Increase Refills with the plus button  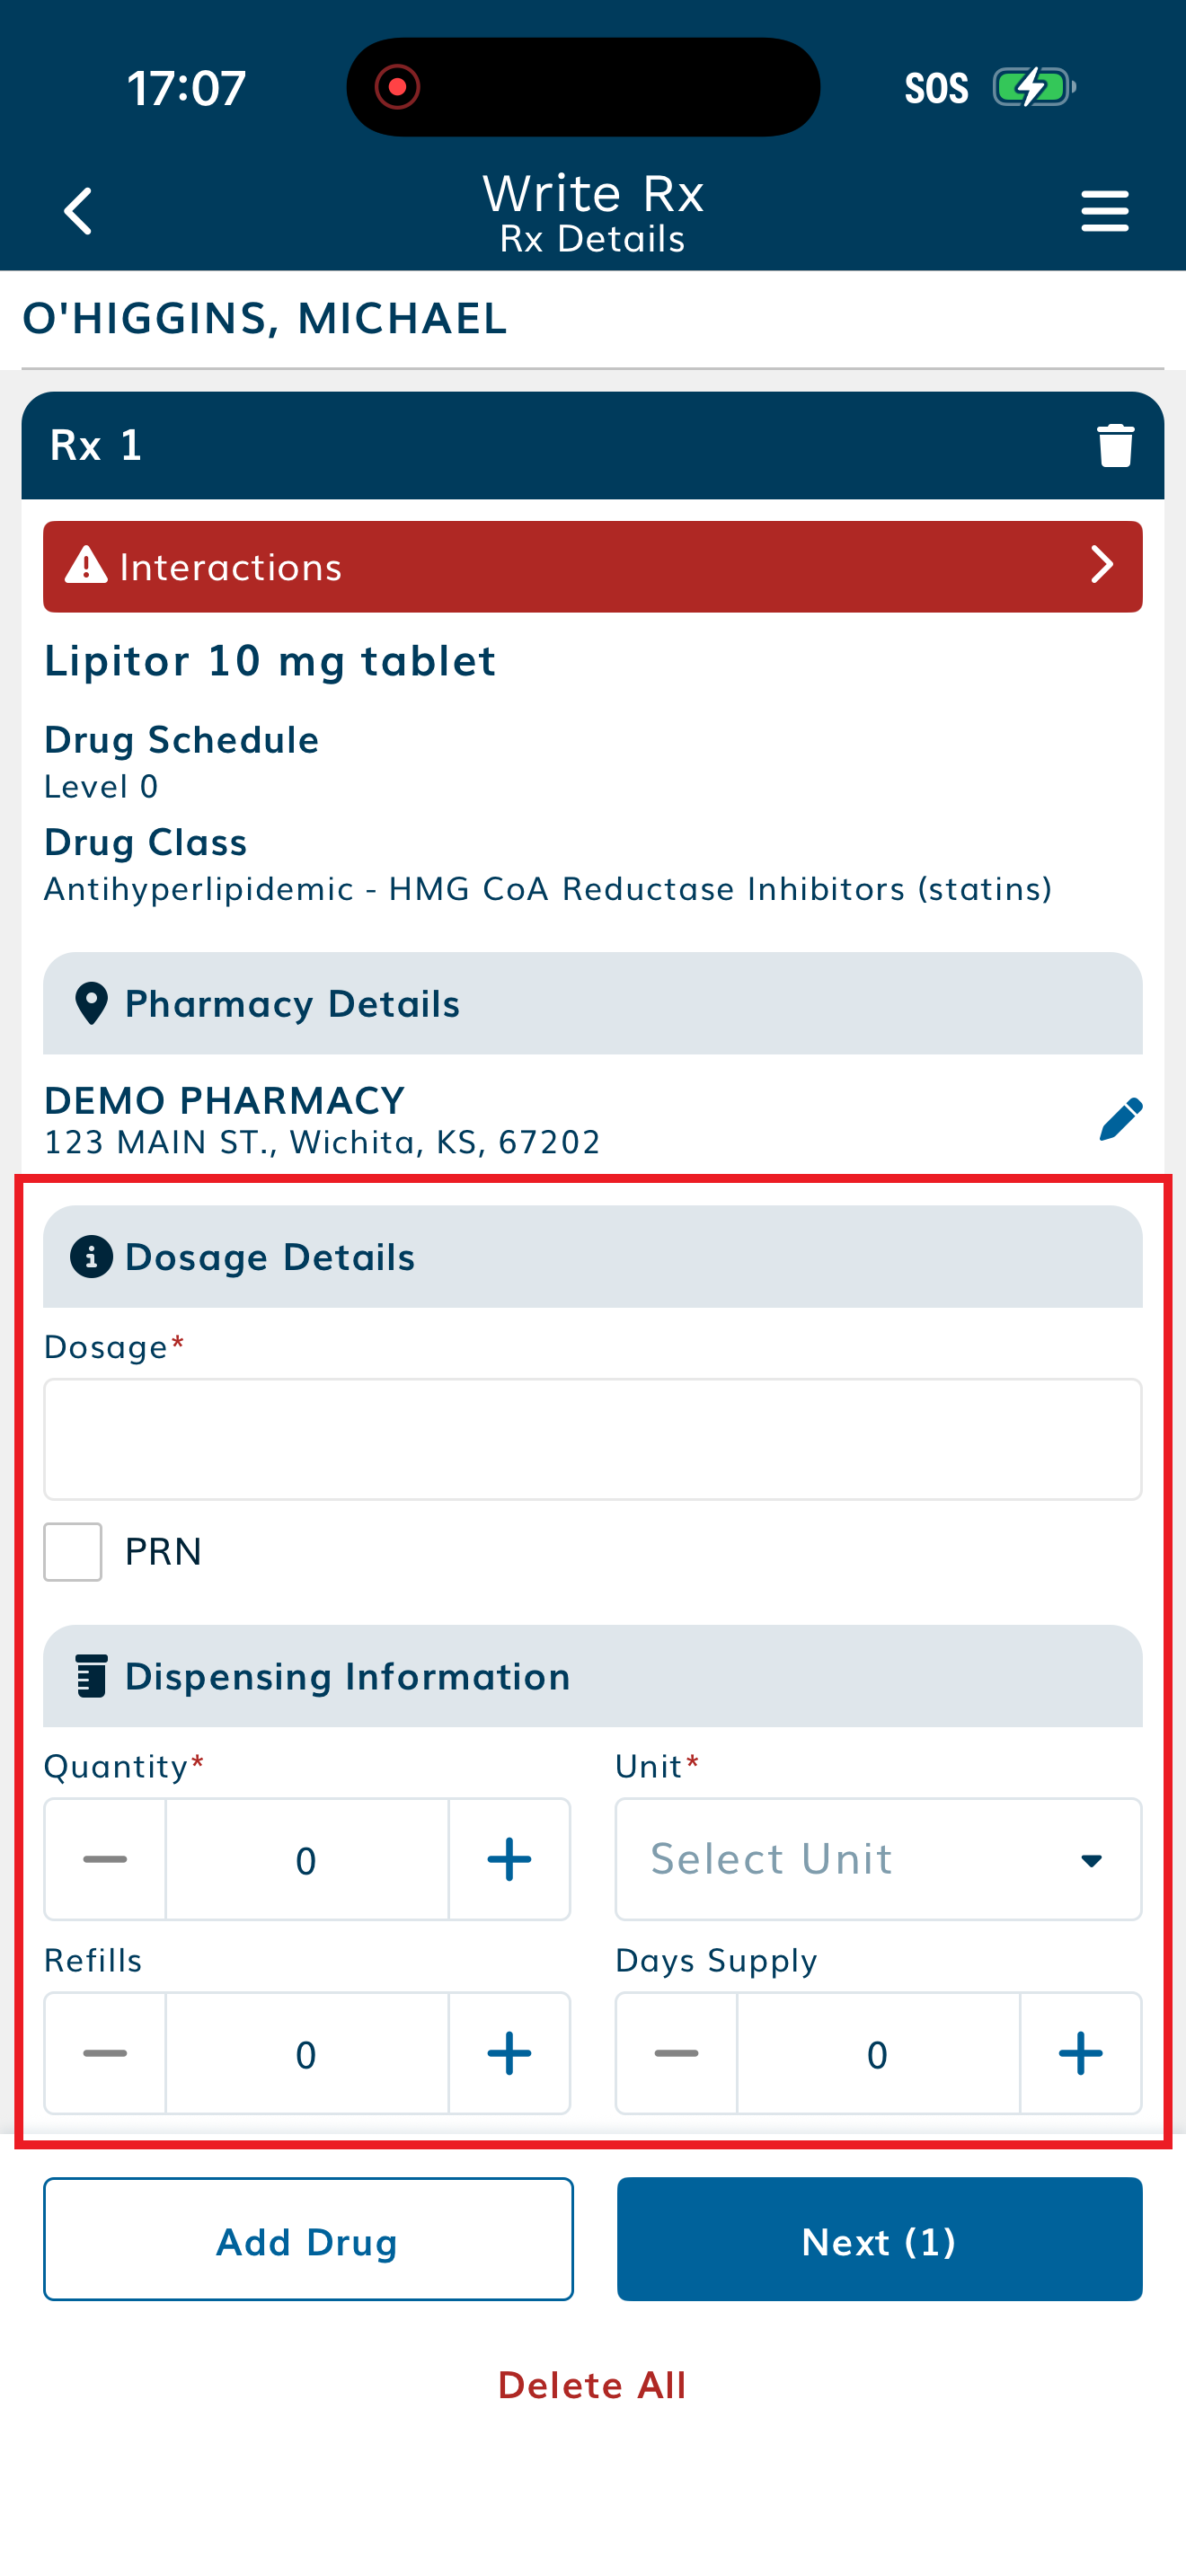(x=509, y=2053)
